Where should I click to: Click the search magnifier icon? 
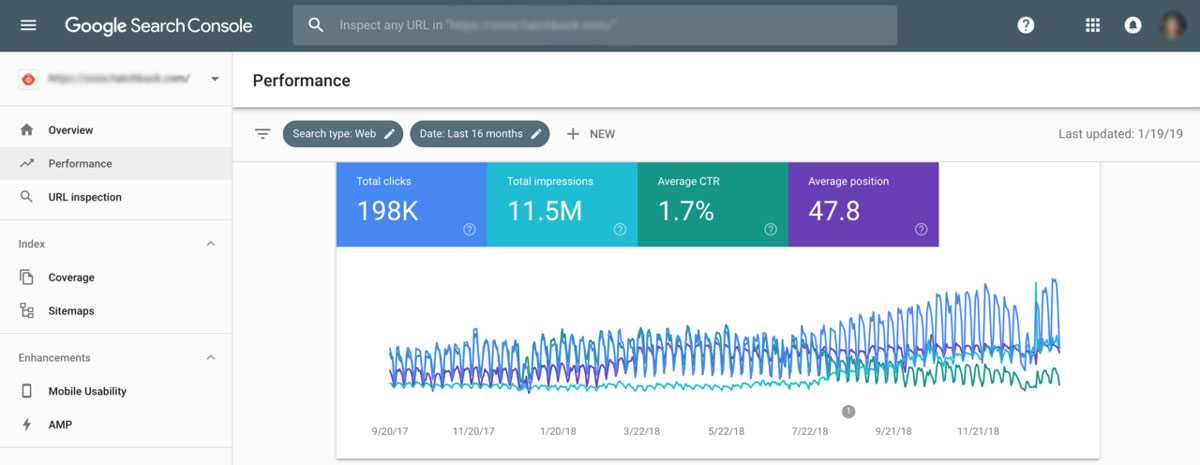tap(316, 25)
